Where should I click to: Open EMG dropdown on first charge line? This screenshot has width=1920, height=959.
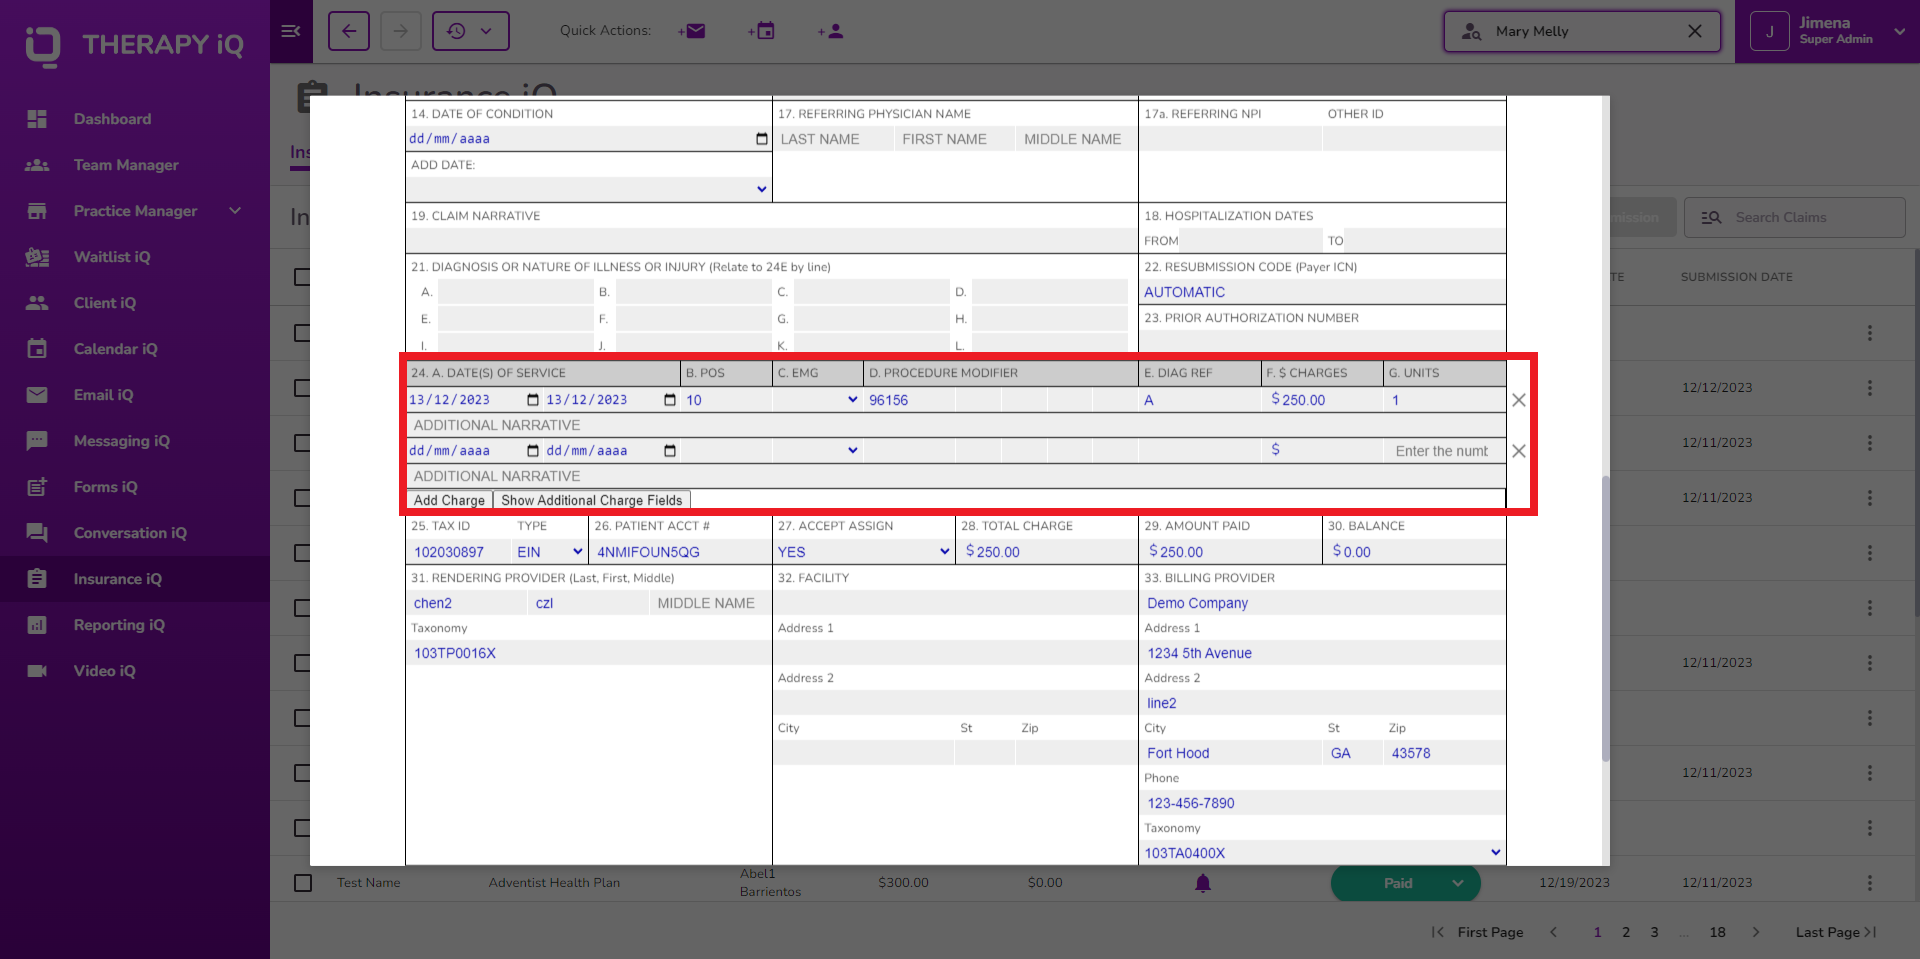coord(817,400)
